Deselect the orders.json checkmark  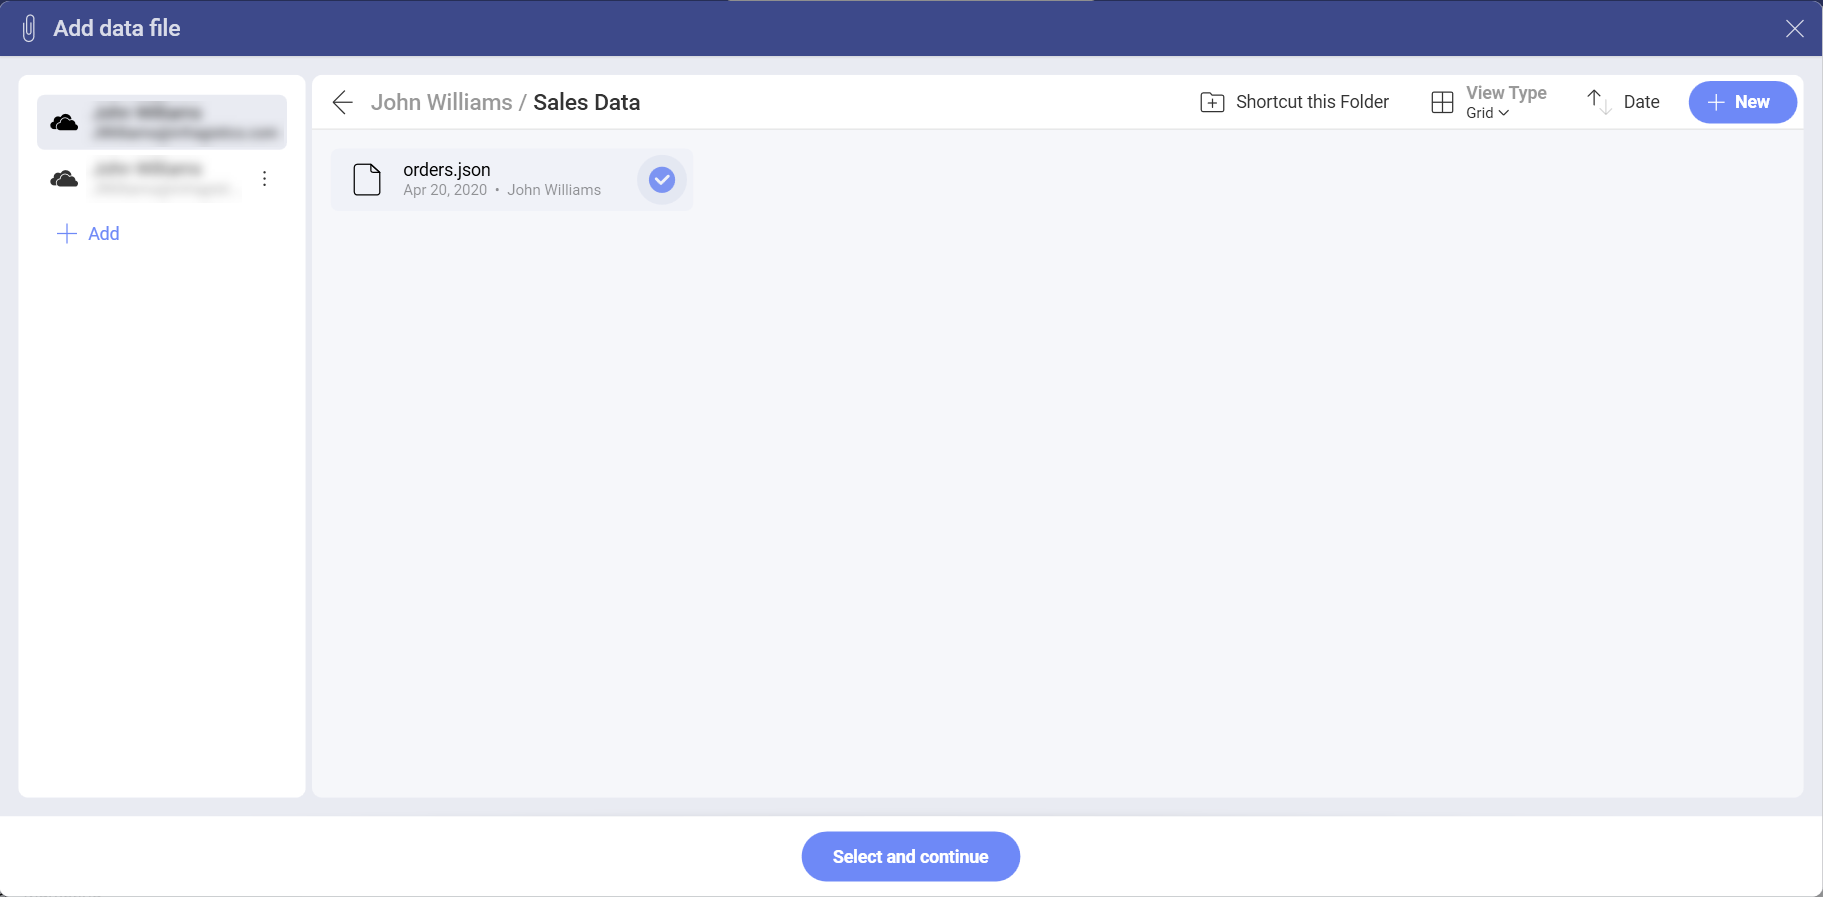662,180
